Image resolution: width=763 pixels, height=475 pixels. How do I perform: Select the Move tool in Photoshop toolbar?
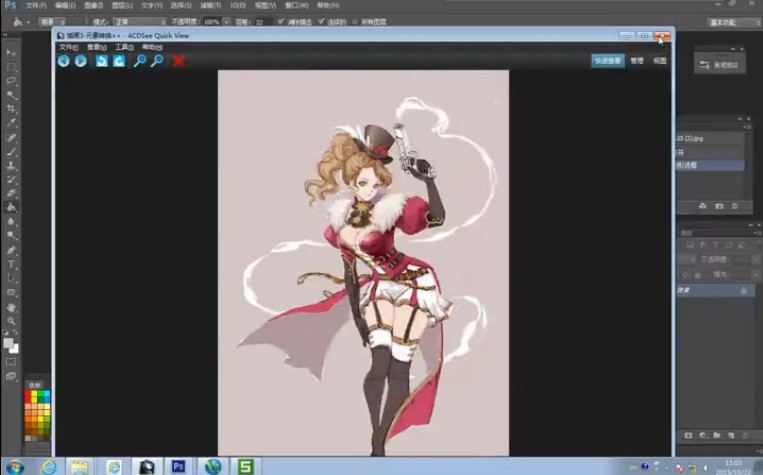point(11,53)
